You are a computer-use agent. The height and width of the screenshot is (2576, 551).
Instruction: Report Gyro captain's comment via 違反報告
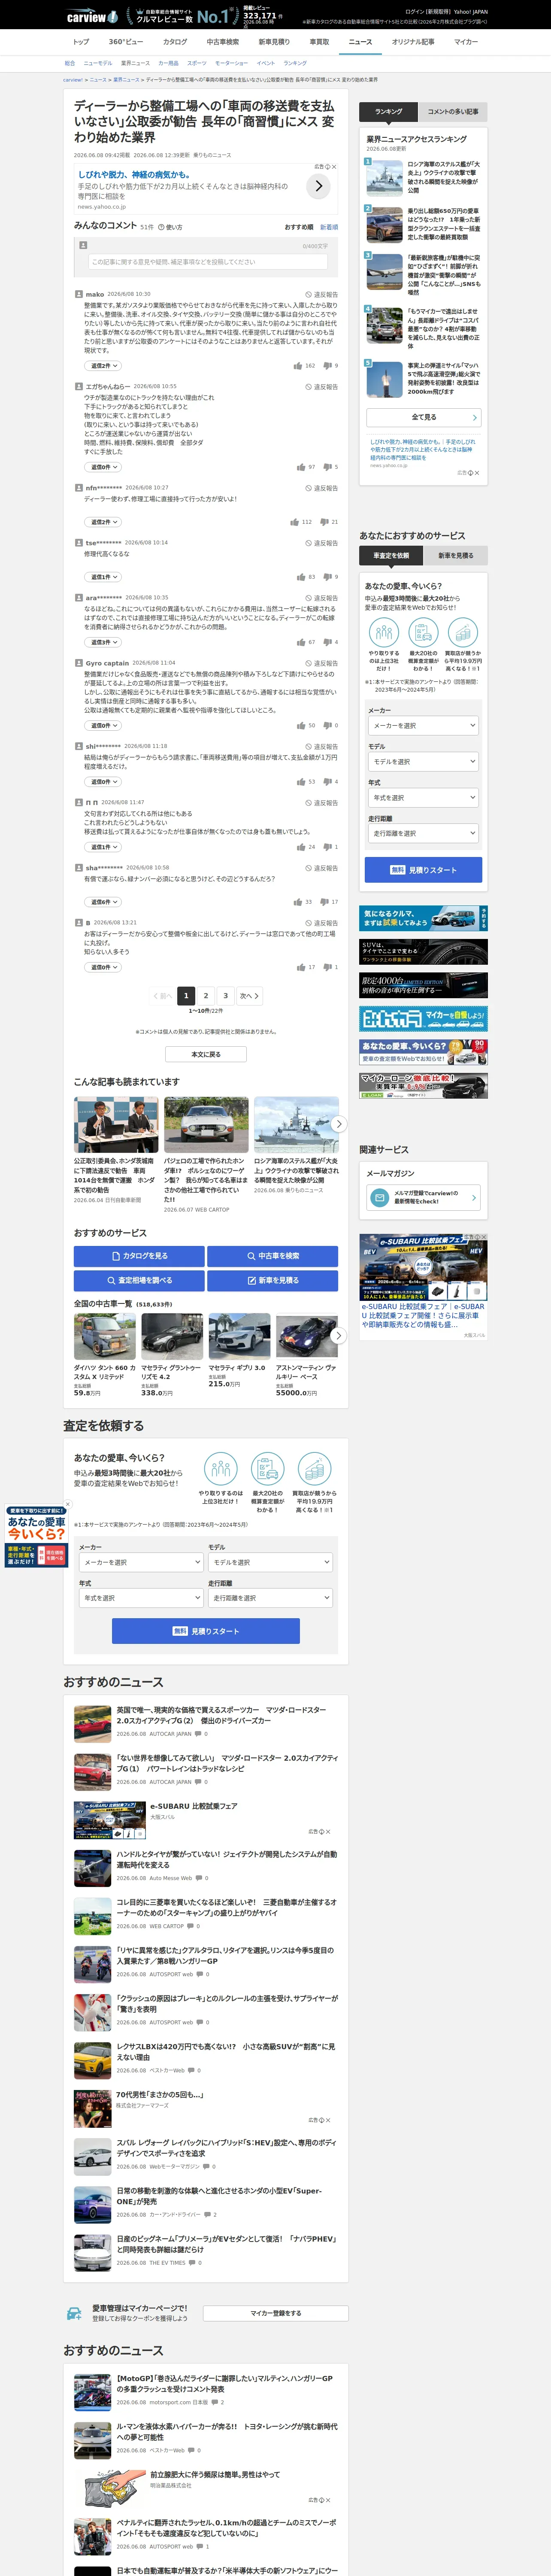point(322,663)
